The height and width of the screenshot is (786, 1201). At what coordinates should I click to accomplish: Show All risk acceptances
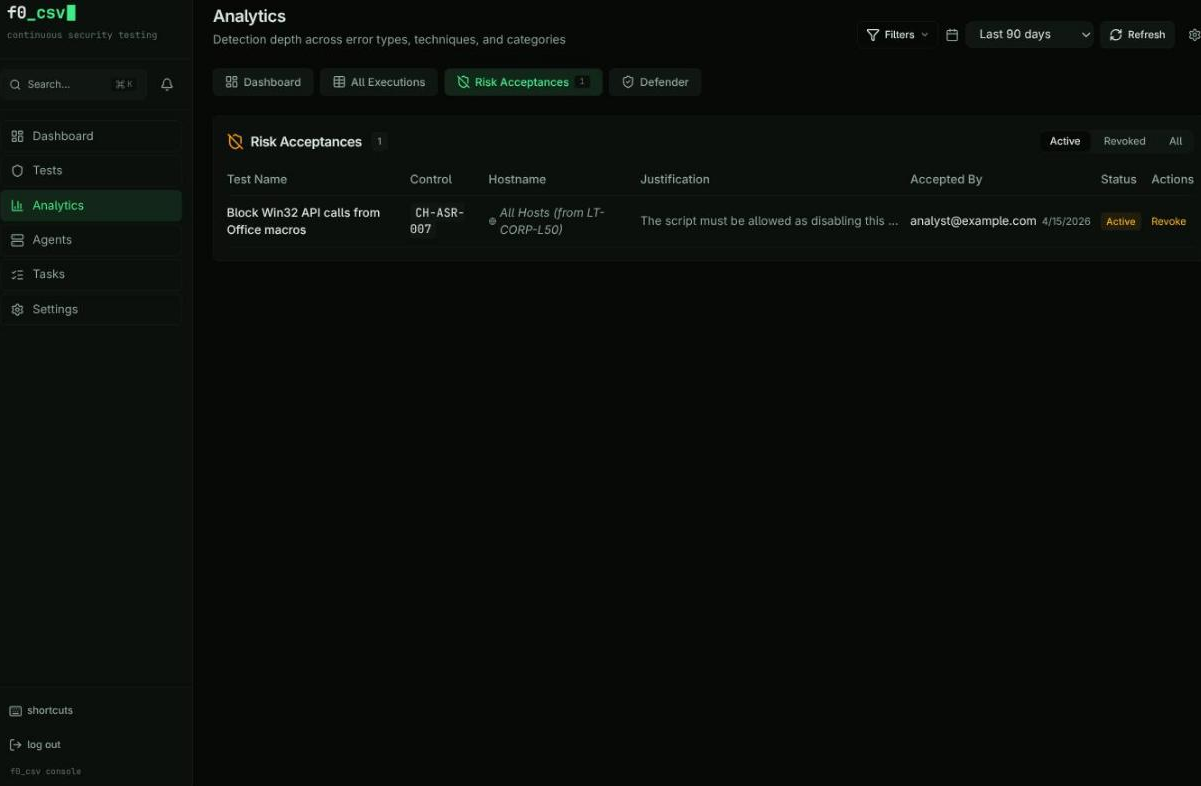tap(1176, 141)
